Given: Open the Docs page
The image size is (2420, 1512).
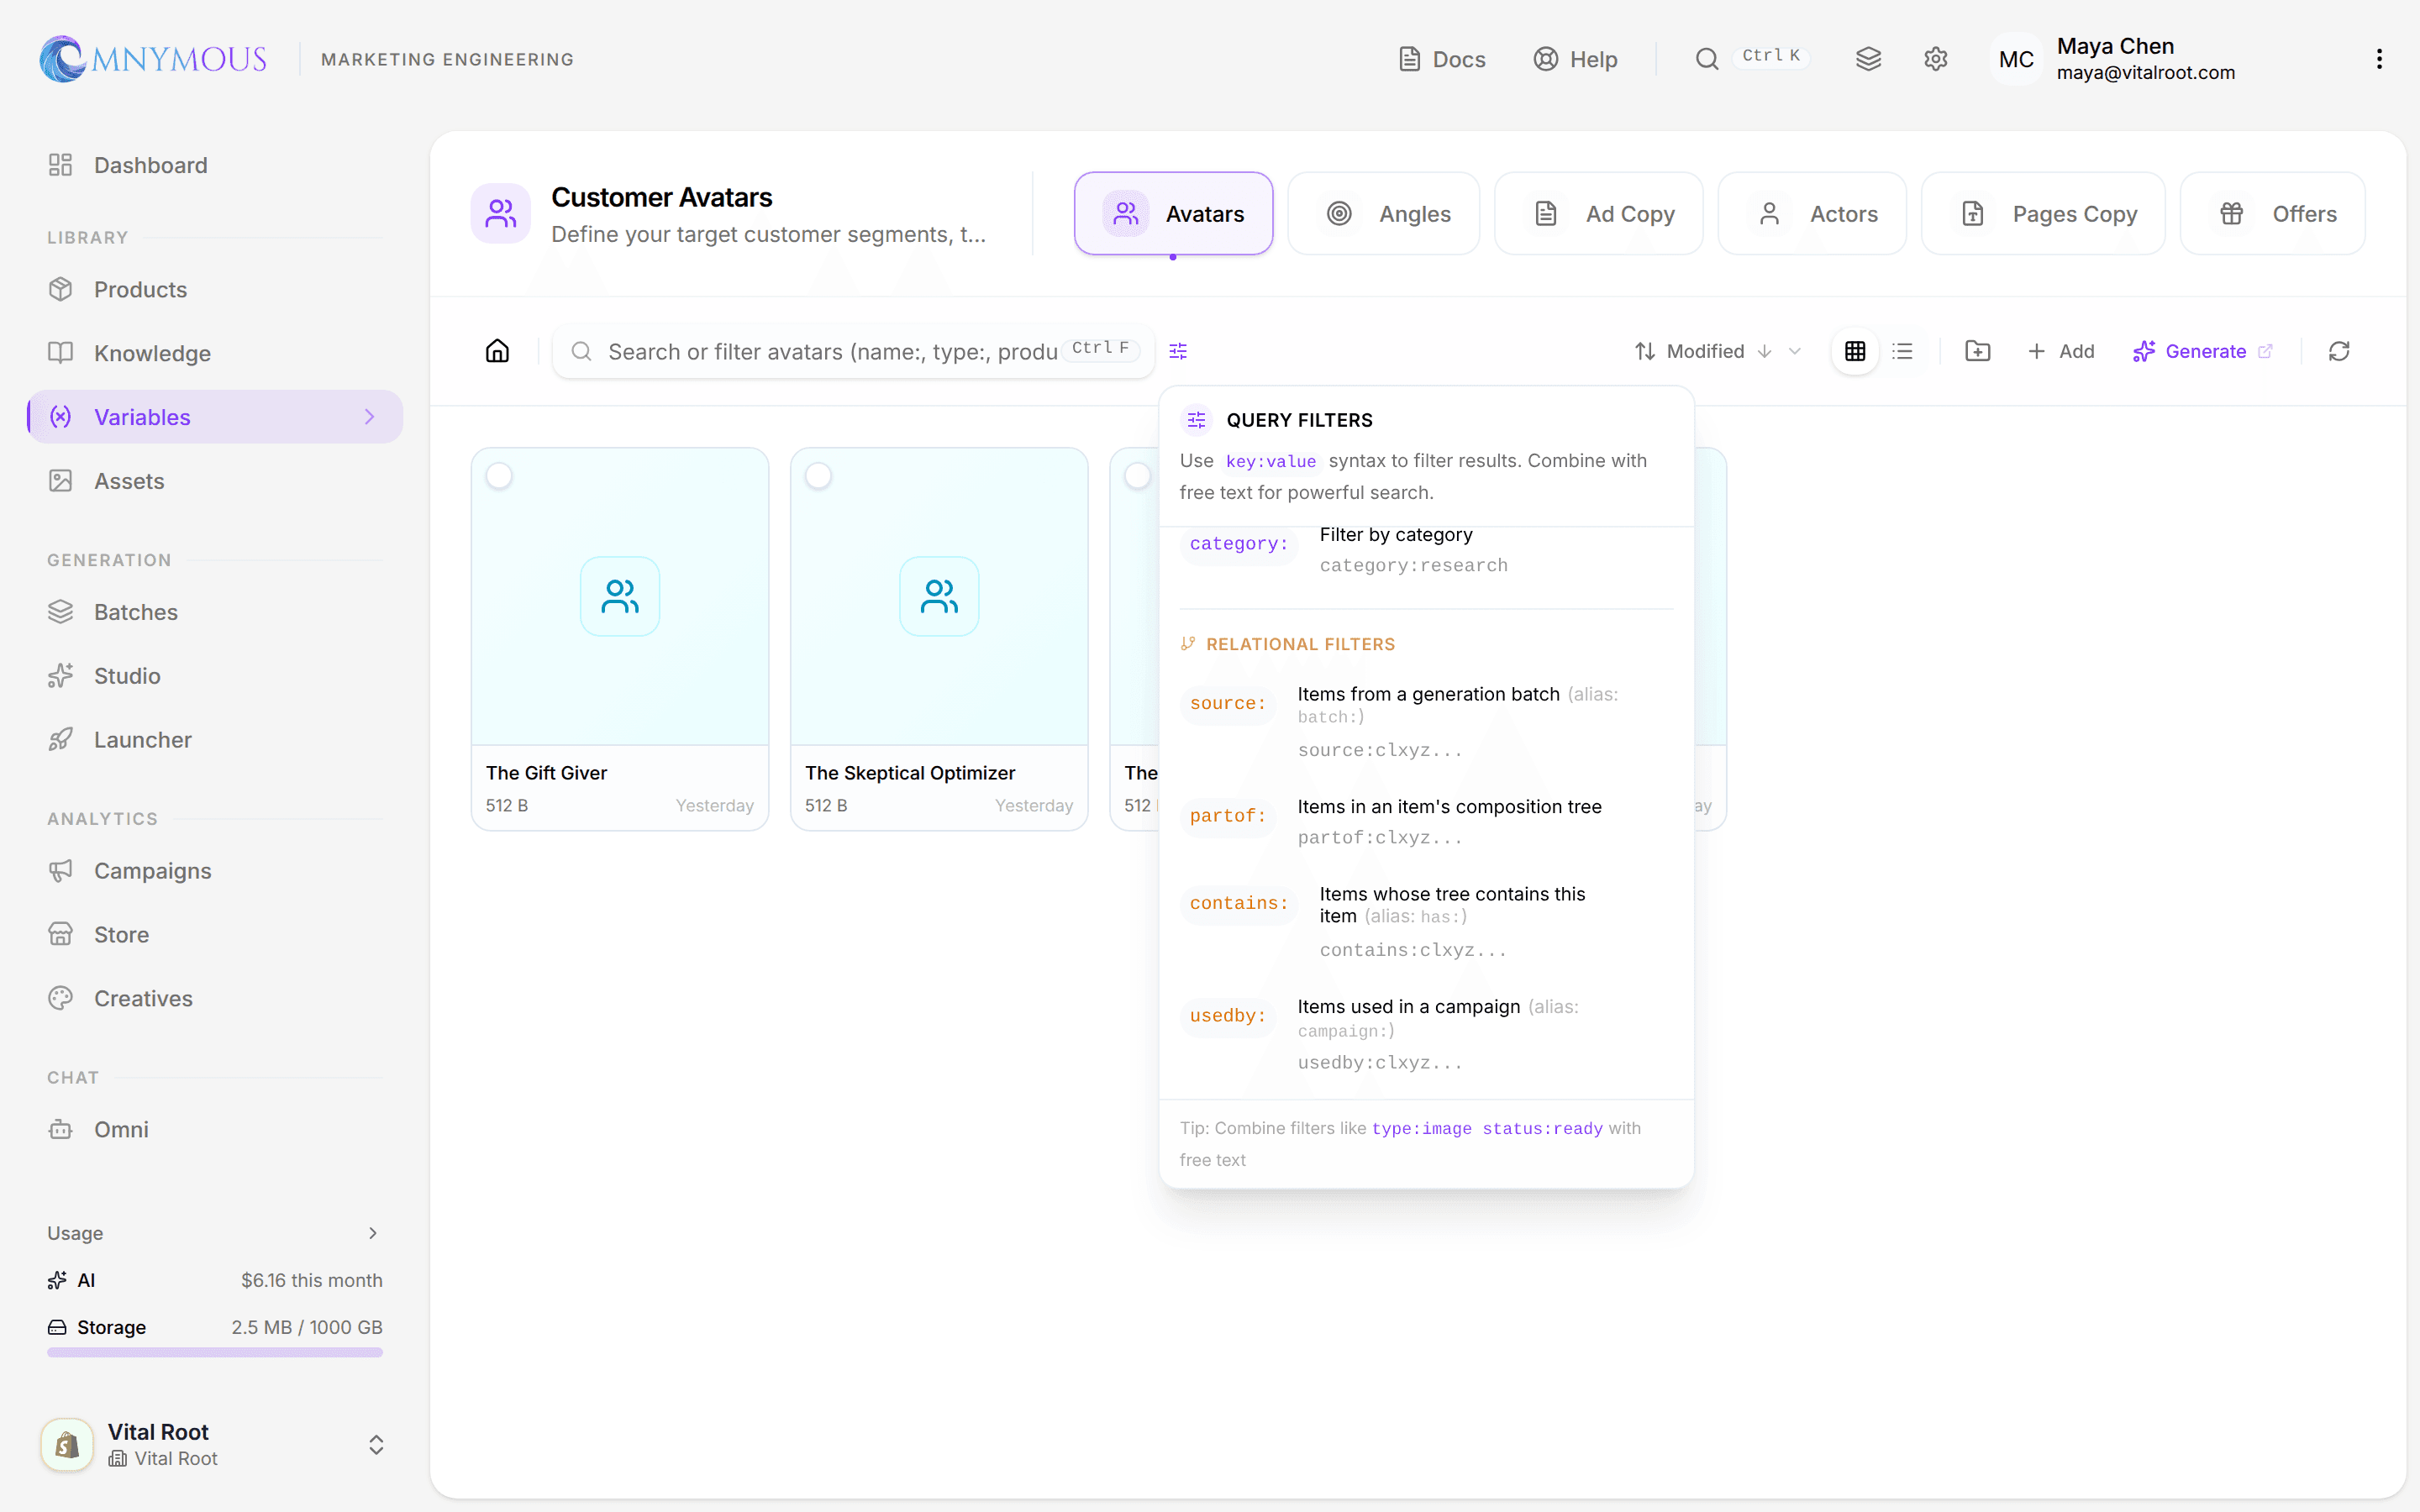Looking at the screenshot, I should [1441, 59].
